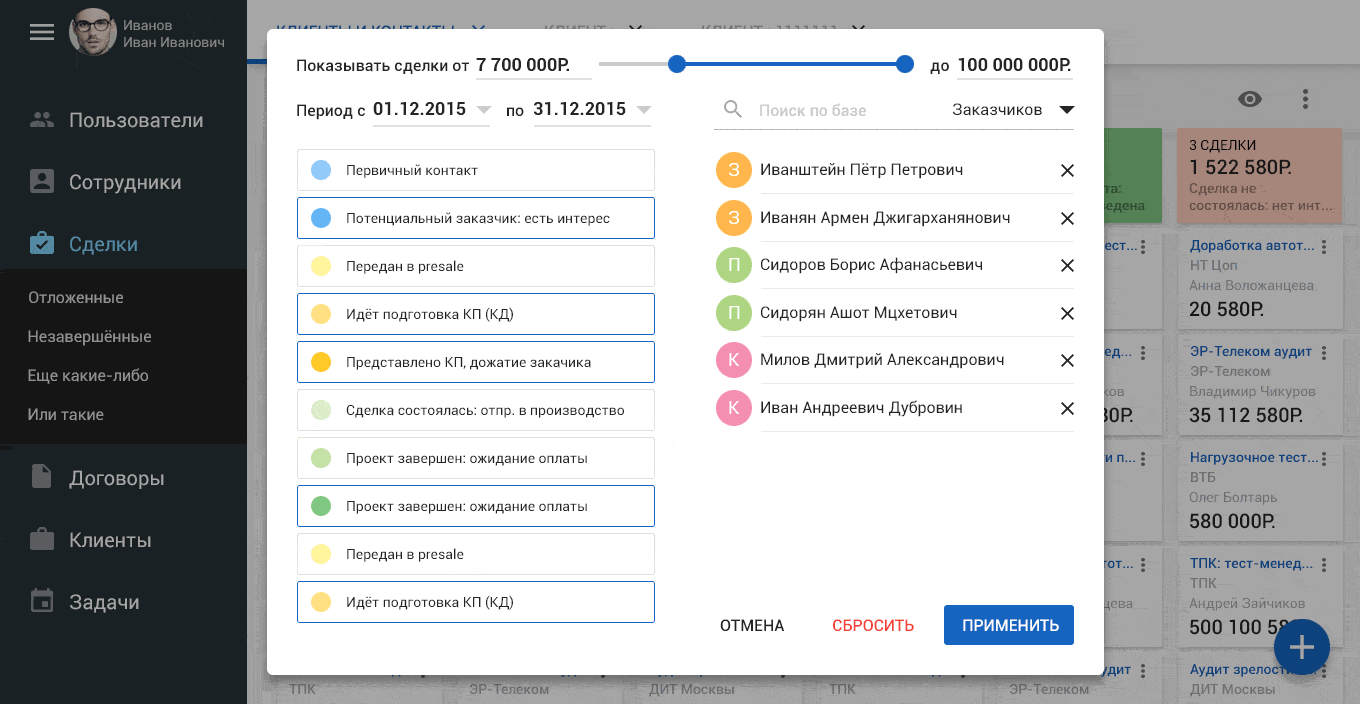1360x704 pixels.
Task: Click green П avatar of Сидоров
Action: click(734, 265)
